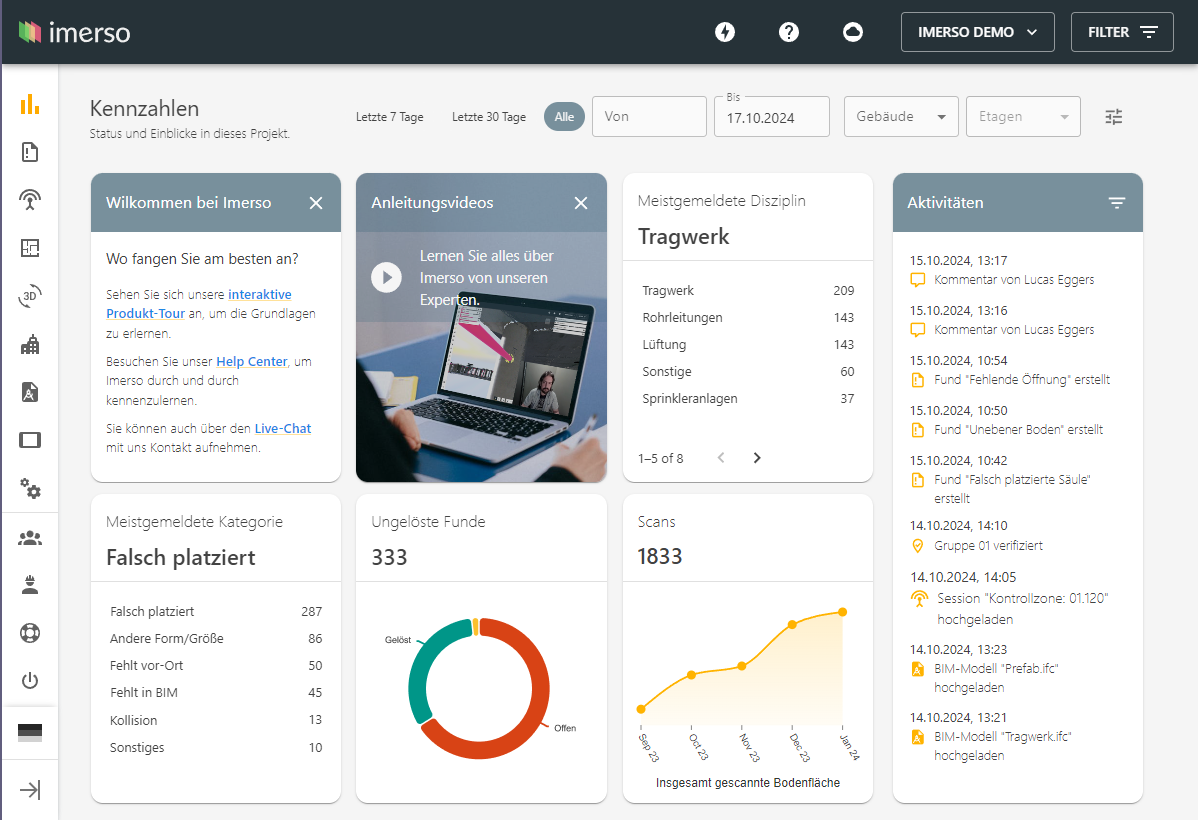The width and height of the screenshot is (1198, 820).
Task: Select Letzte 7 Tage range
Action: 390,117
